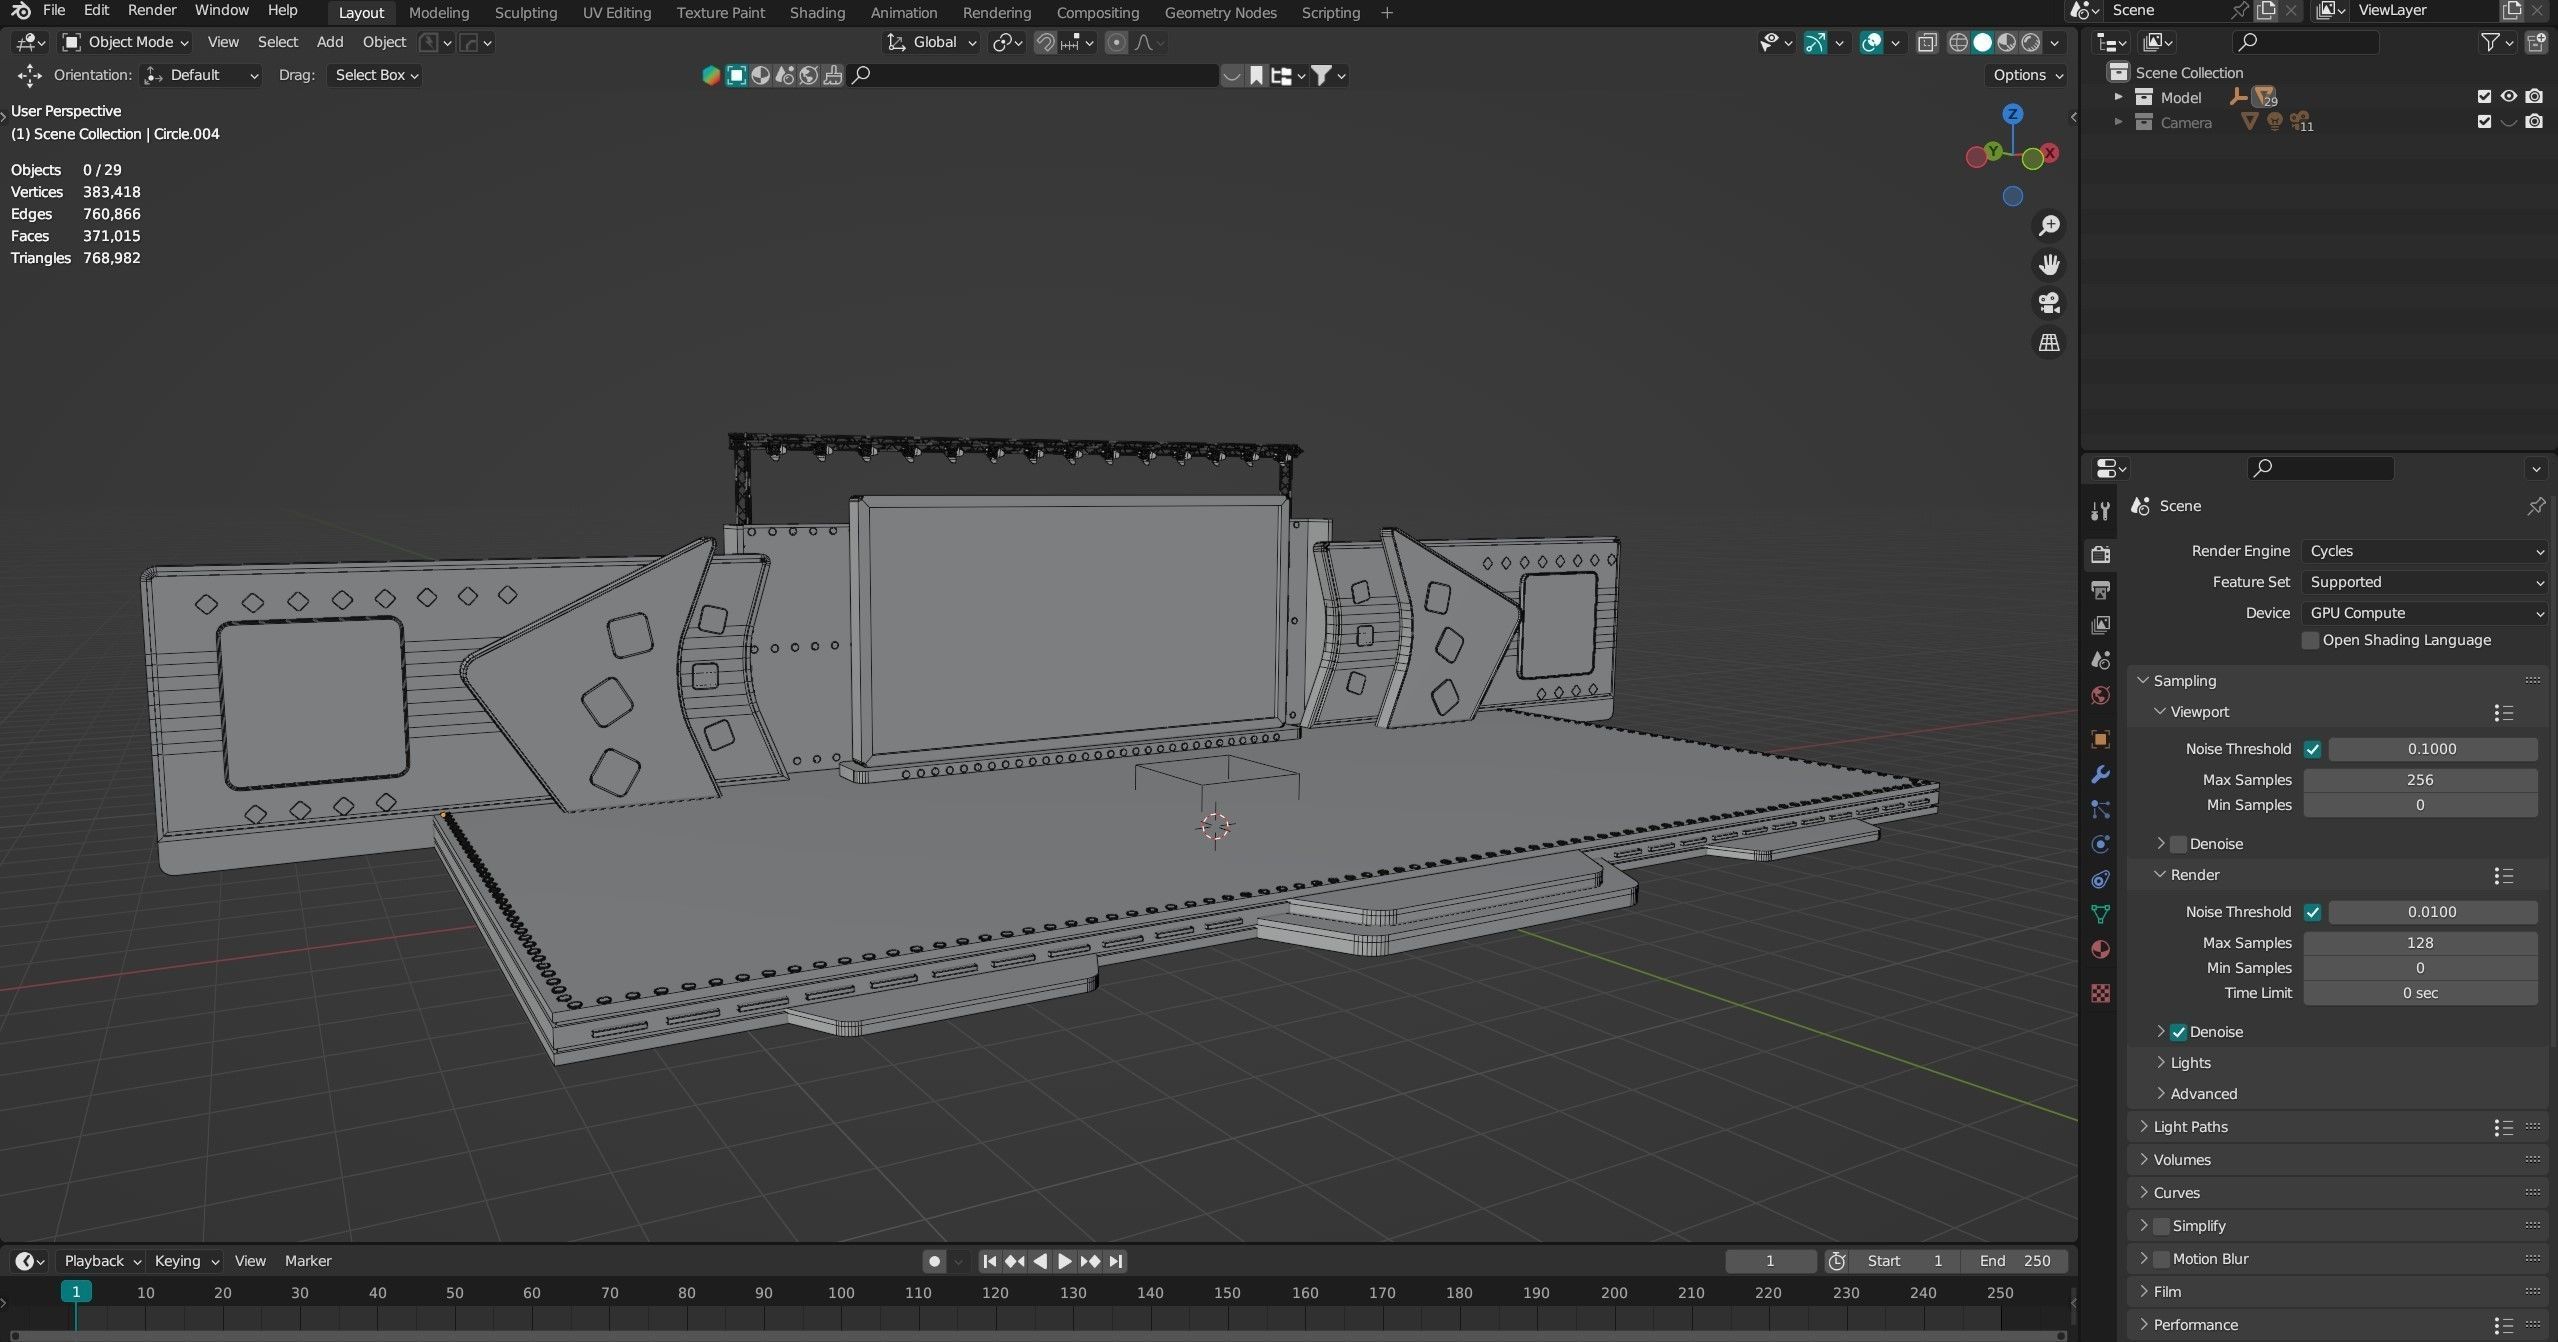Image resolution: width=2558 pixels, height=1342 pixels.
Task: Open the Object Mode dropdown
Action: pos(126,42)
